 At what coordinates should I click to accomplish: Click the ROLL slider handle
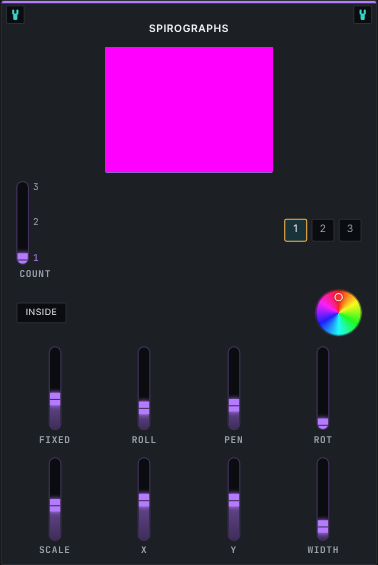click(x=144, y=408)
